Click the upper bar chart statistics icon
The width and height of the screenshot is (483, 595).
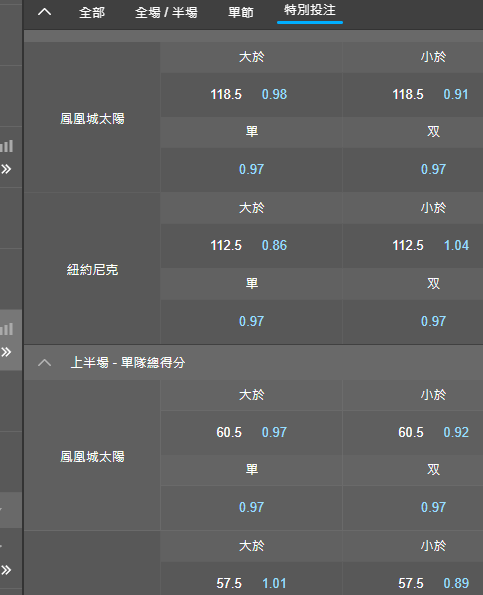[x=6, y=146]
